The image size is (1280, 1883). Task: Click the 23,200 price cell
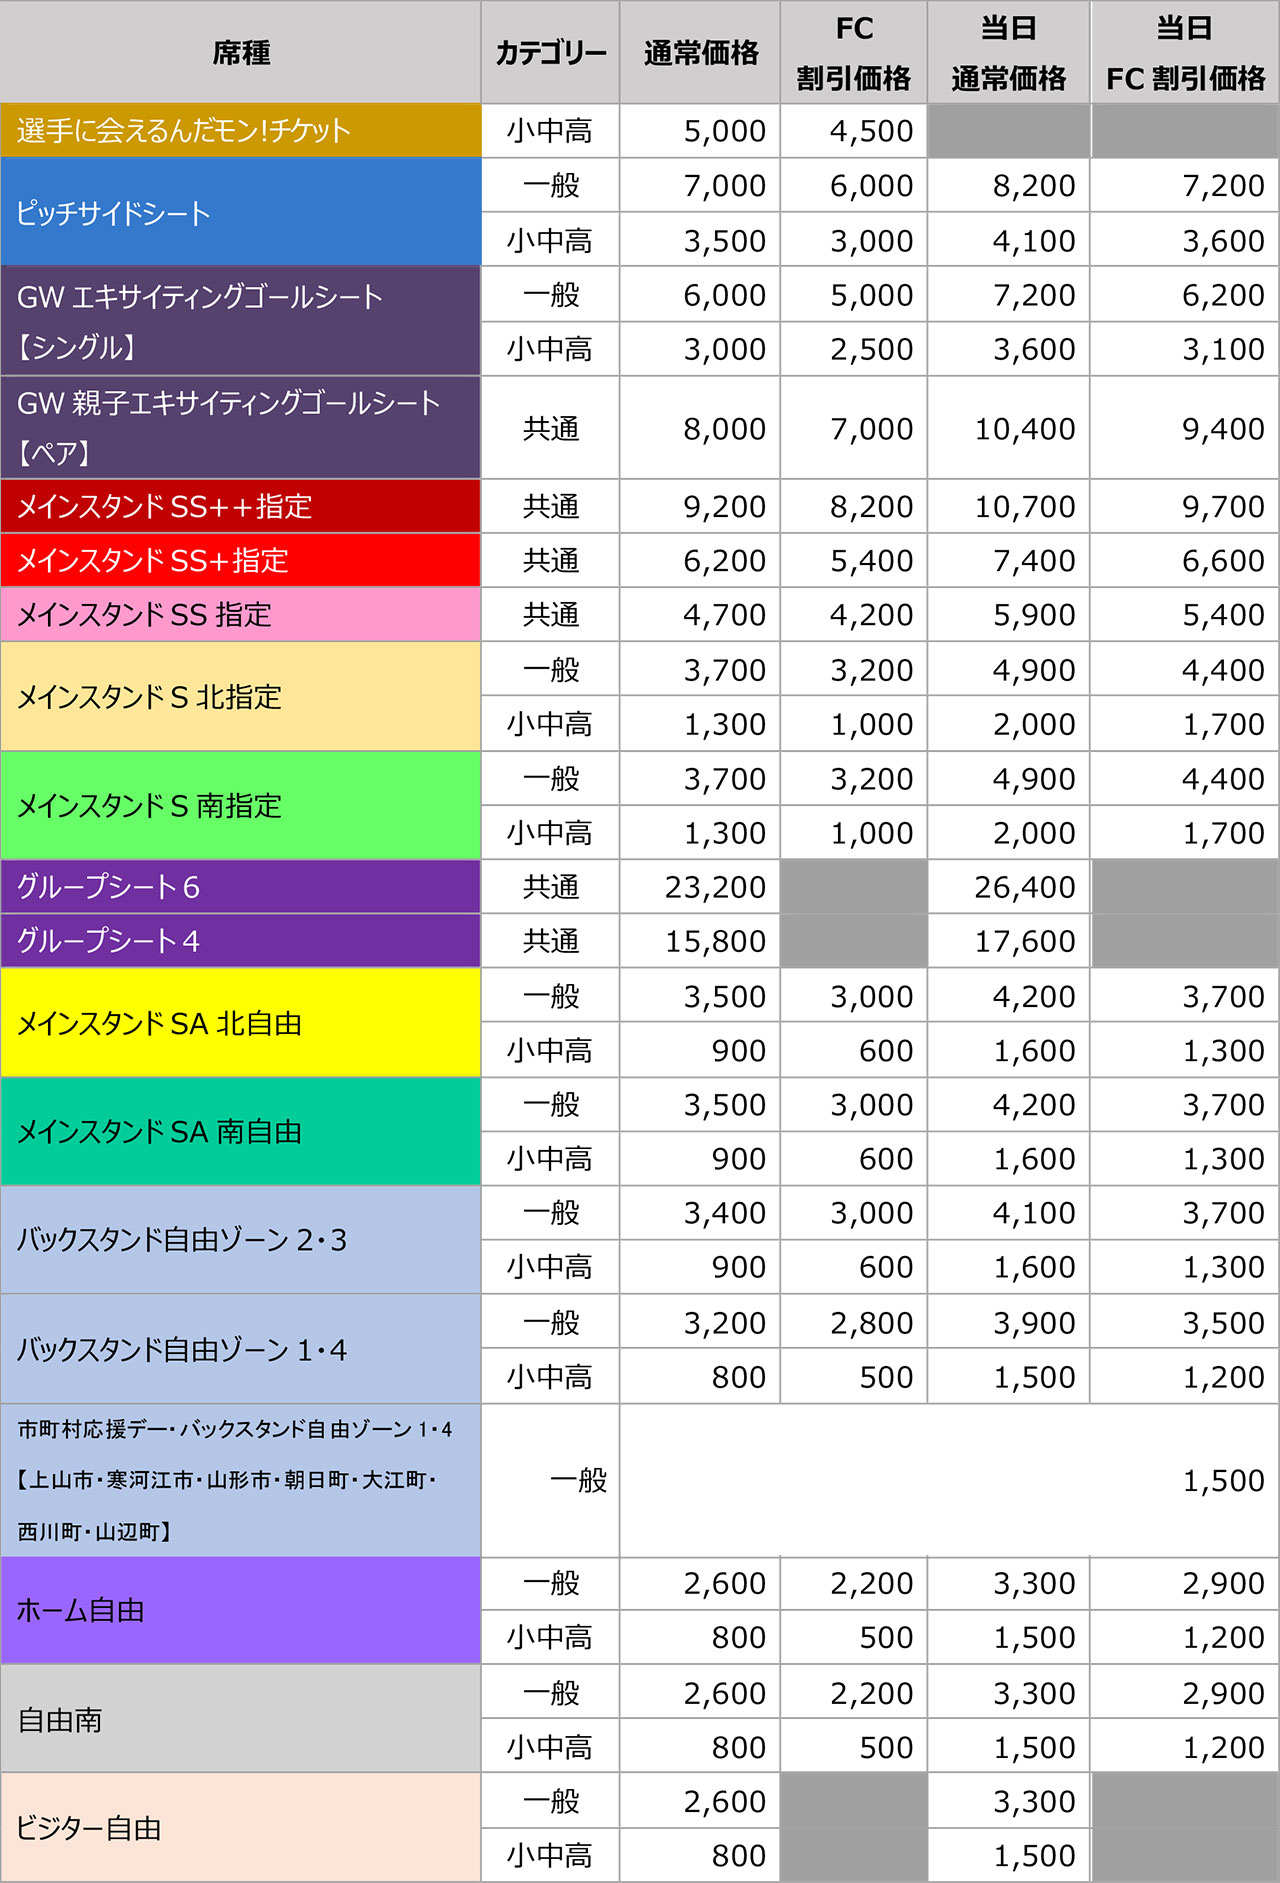click(x=700, y=887)
